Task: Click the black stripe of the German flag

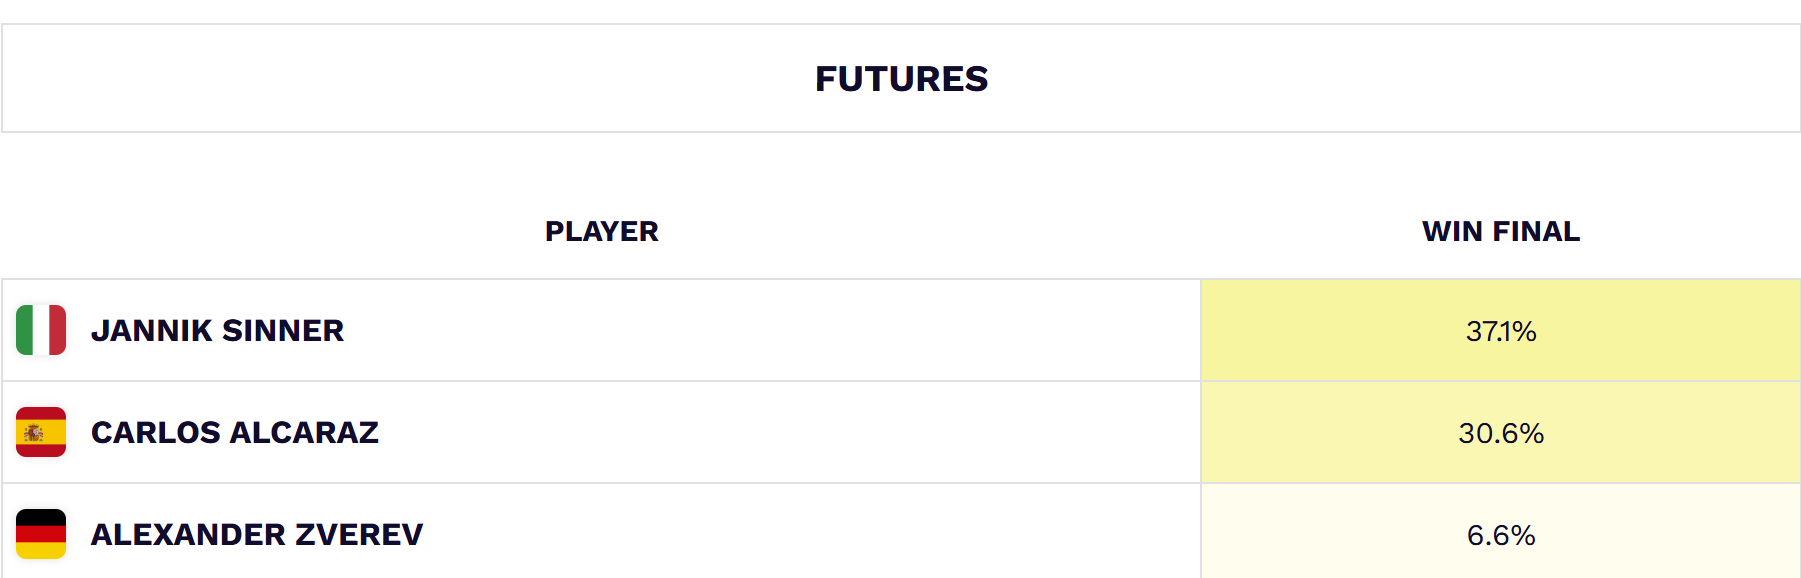Action: pyautogui.click(x=41, y=517)
